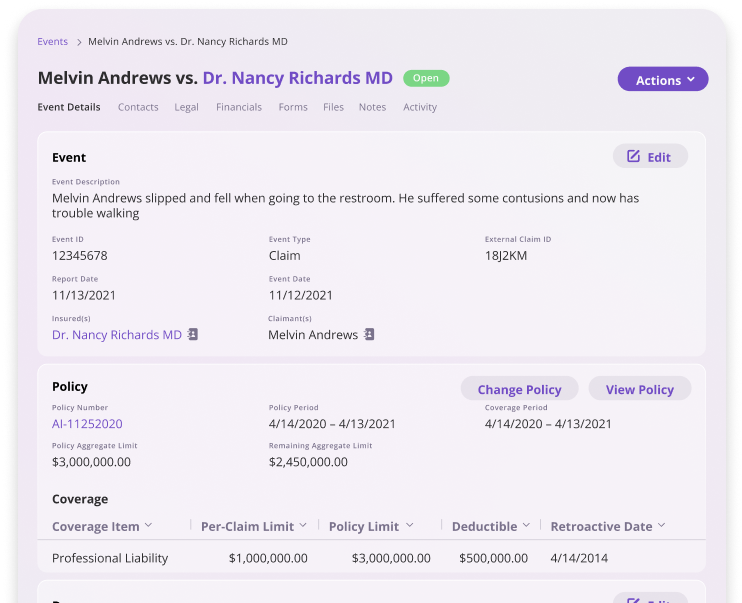742x603 pixels.
Task: Open Policy Limit column dropdown
Action: (408, 526)
